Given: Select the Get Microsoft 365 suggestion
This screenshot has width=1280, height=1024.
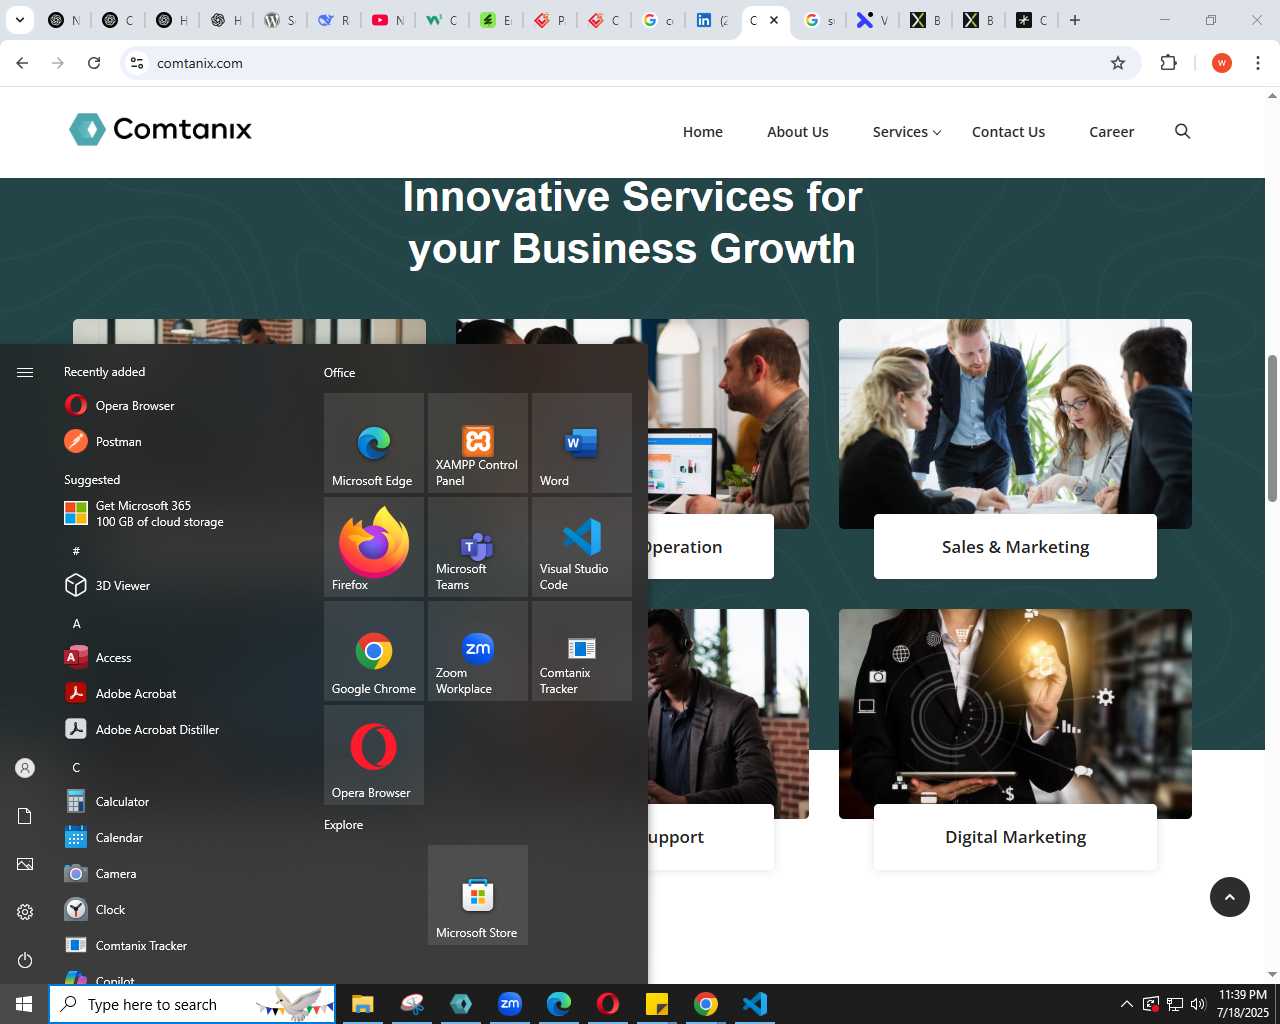Looking at the screenshot, I should pos(180,514).
